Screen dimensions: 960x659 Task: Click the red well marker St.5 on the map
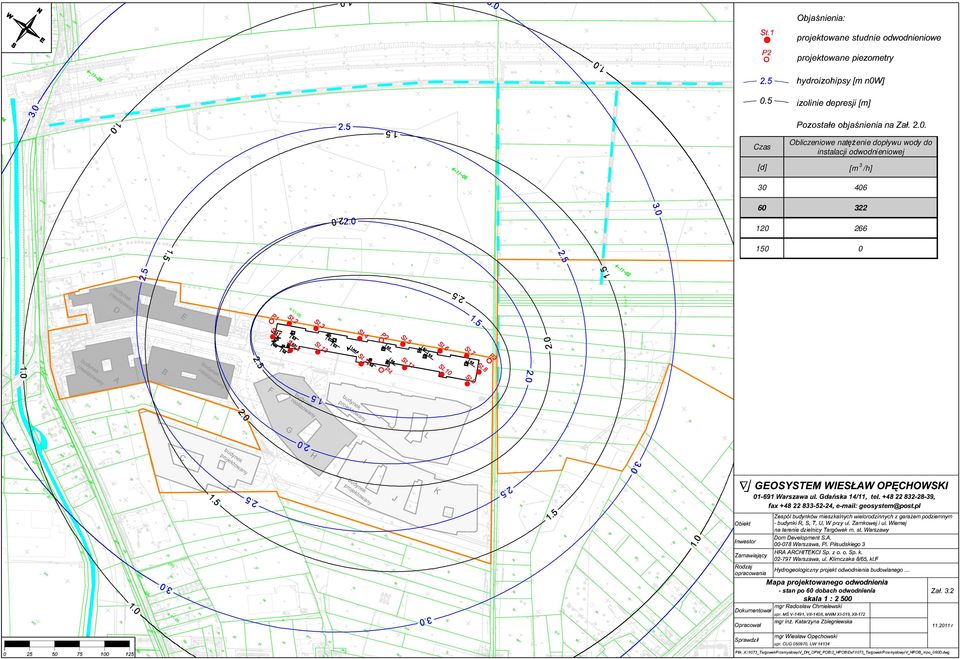pyautogui.click(x=403, y=344)
